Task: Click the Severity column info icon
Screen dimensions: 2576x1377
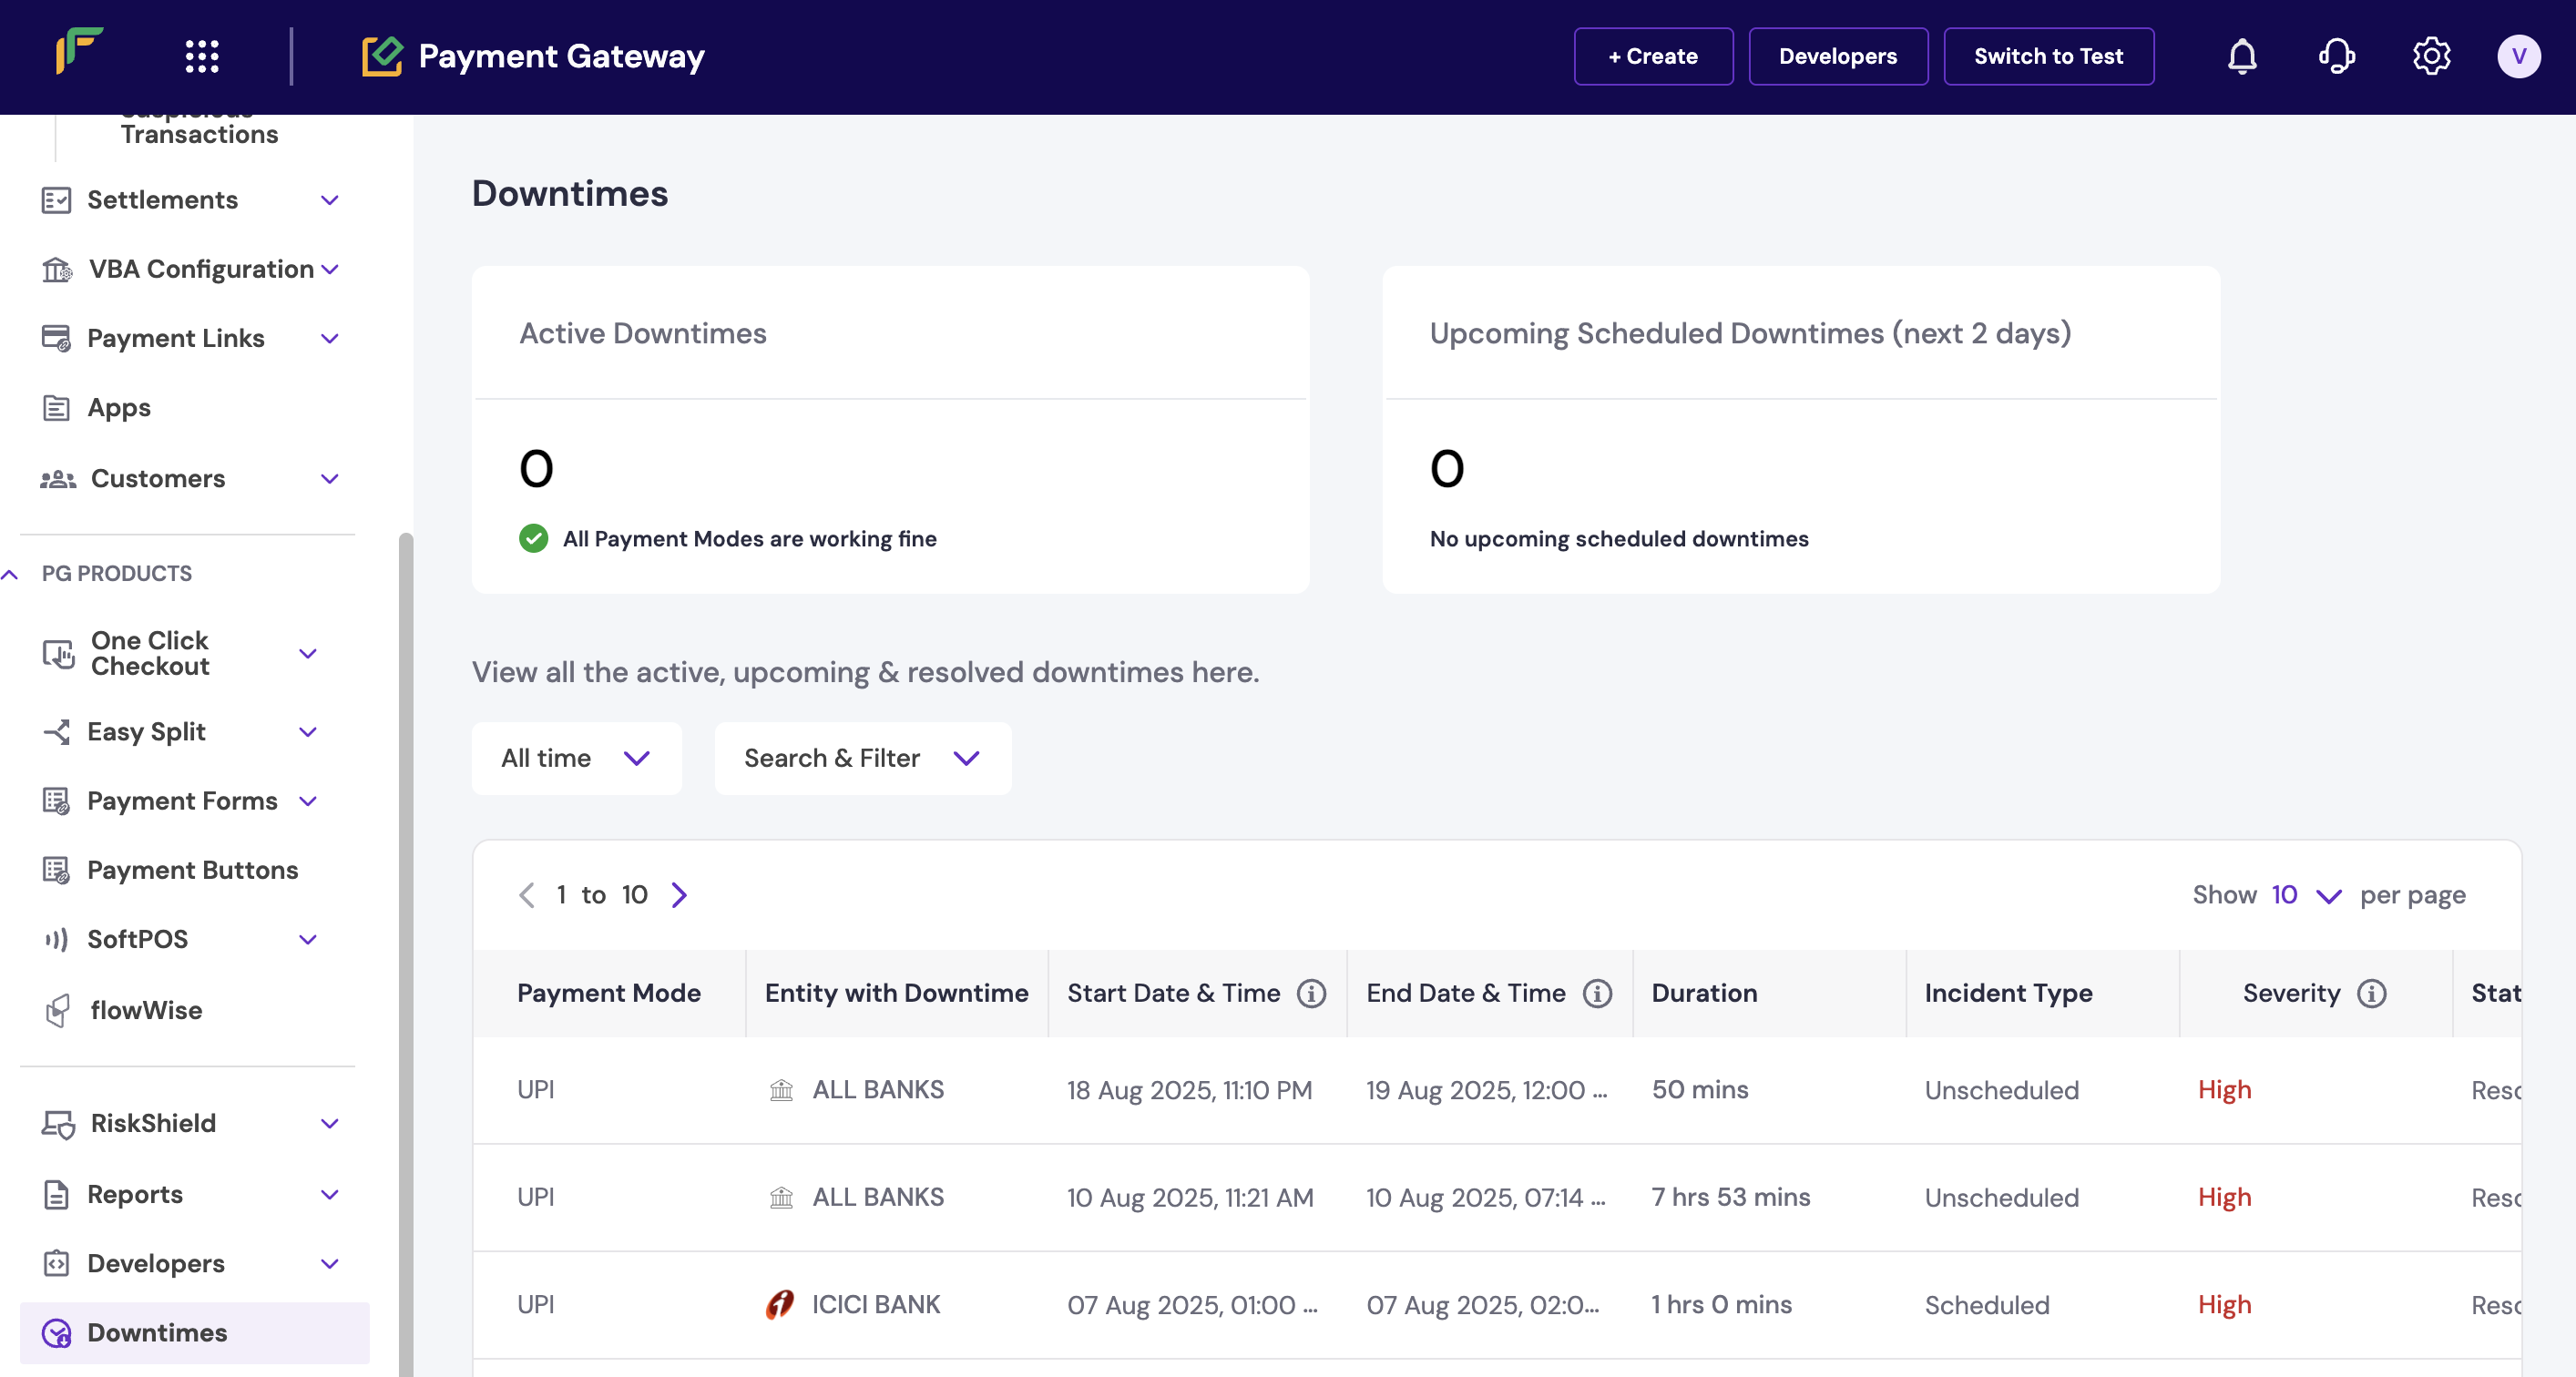Action: tap(2371, 993)
